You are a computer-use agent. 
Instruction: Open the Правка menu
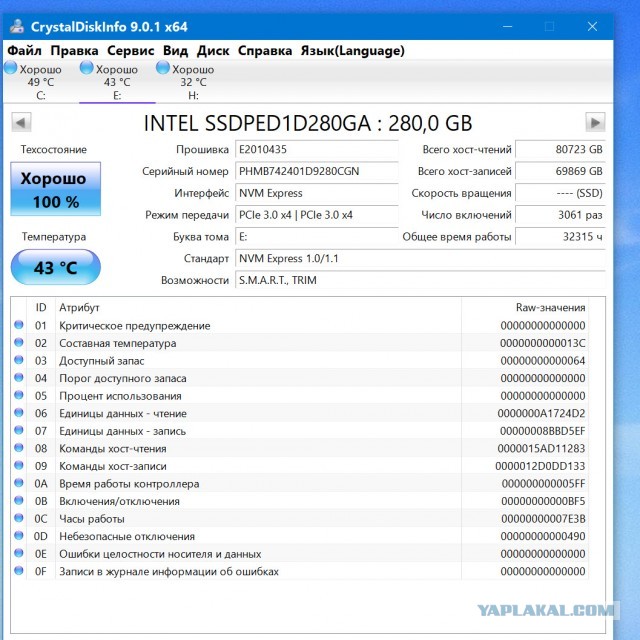(x=74, y=51)
